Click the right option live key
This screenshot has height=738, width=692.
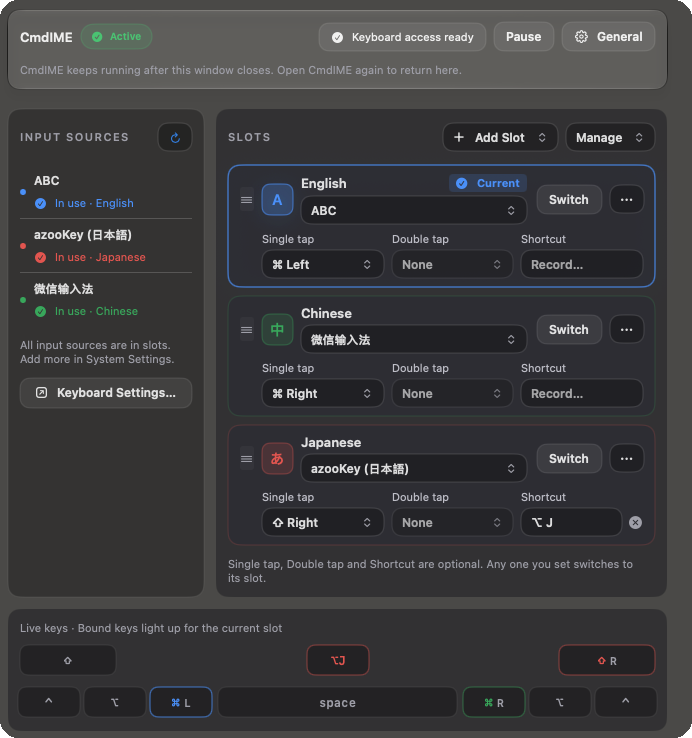(560, 702)
